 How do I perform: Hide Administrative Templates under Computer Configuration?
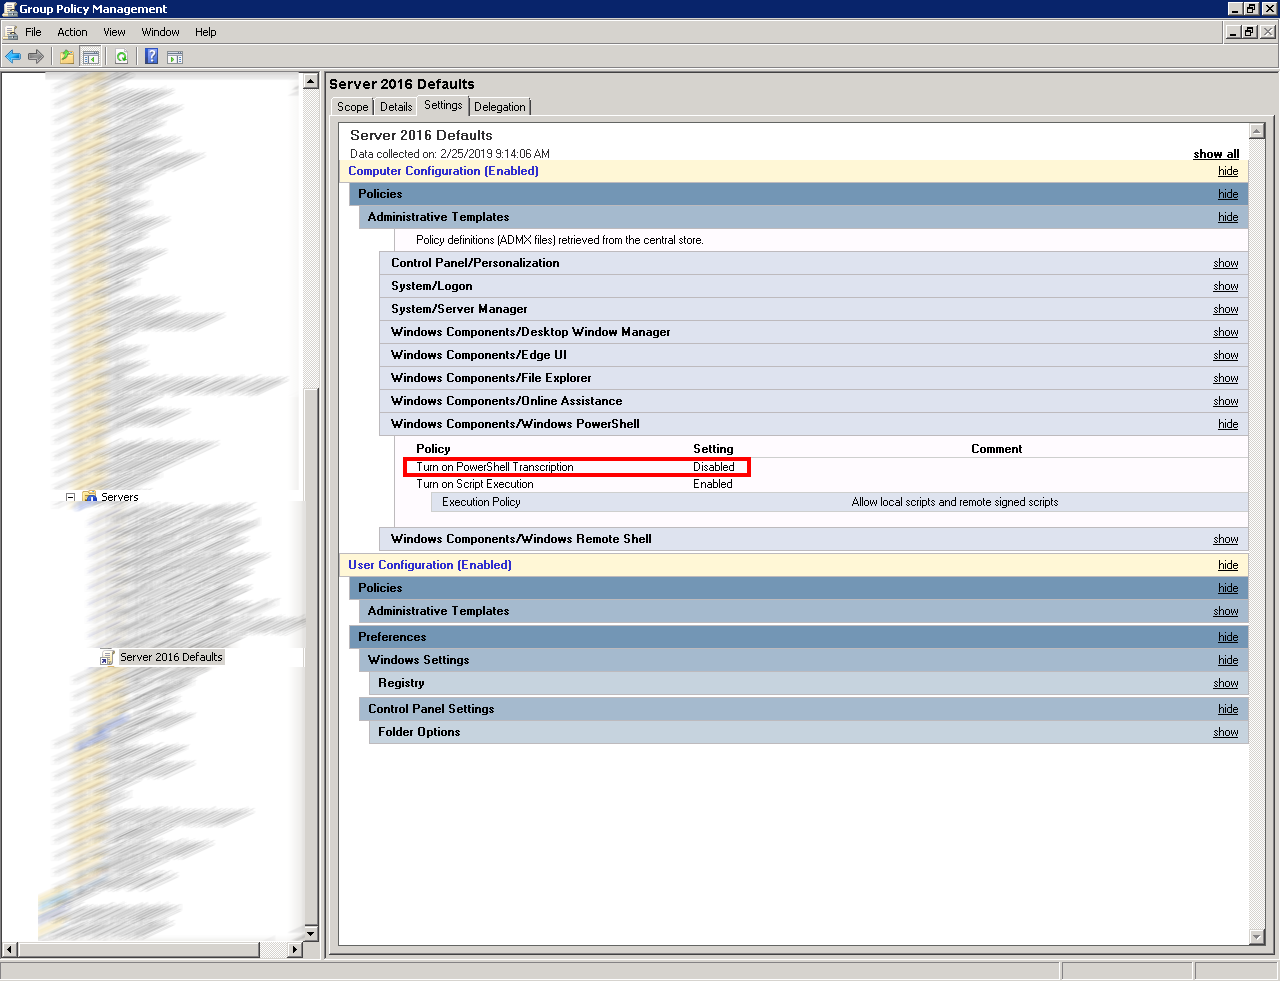coord(1228,217)
